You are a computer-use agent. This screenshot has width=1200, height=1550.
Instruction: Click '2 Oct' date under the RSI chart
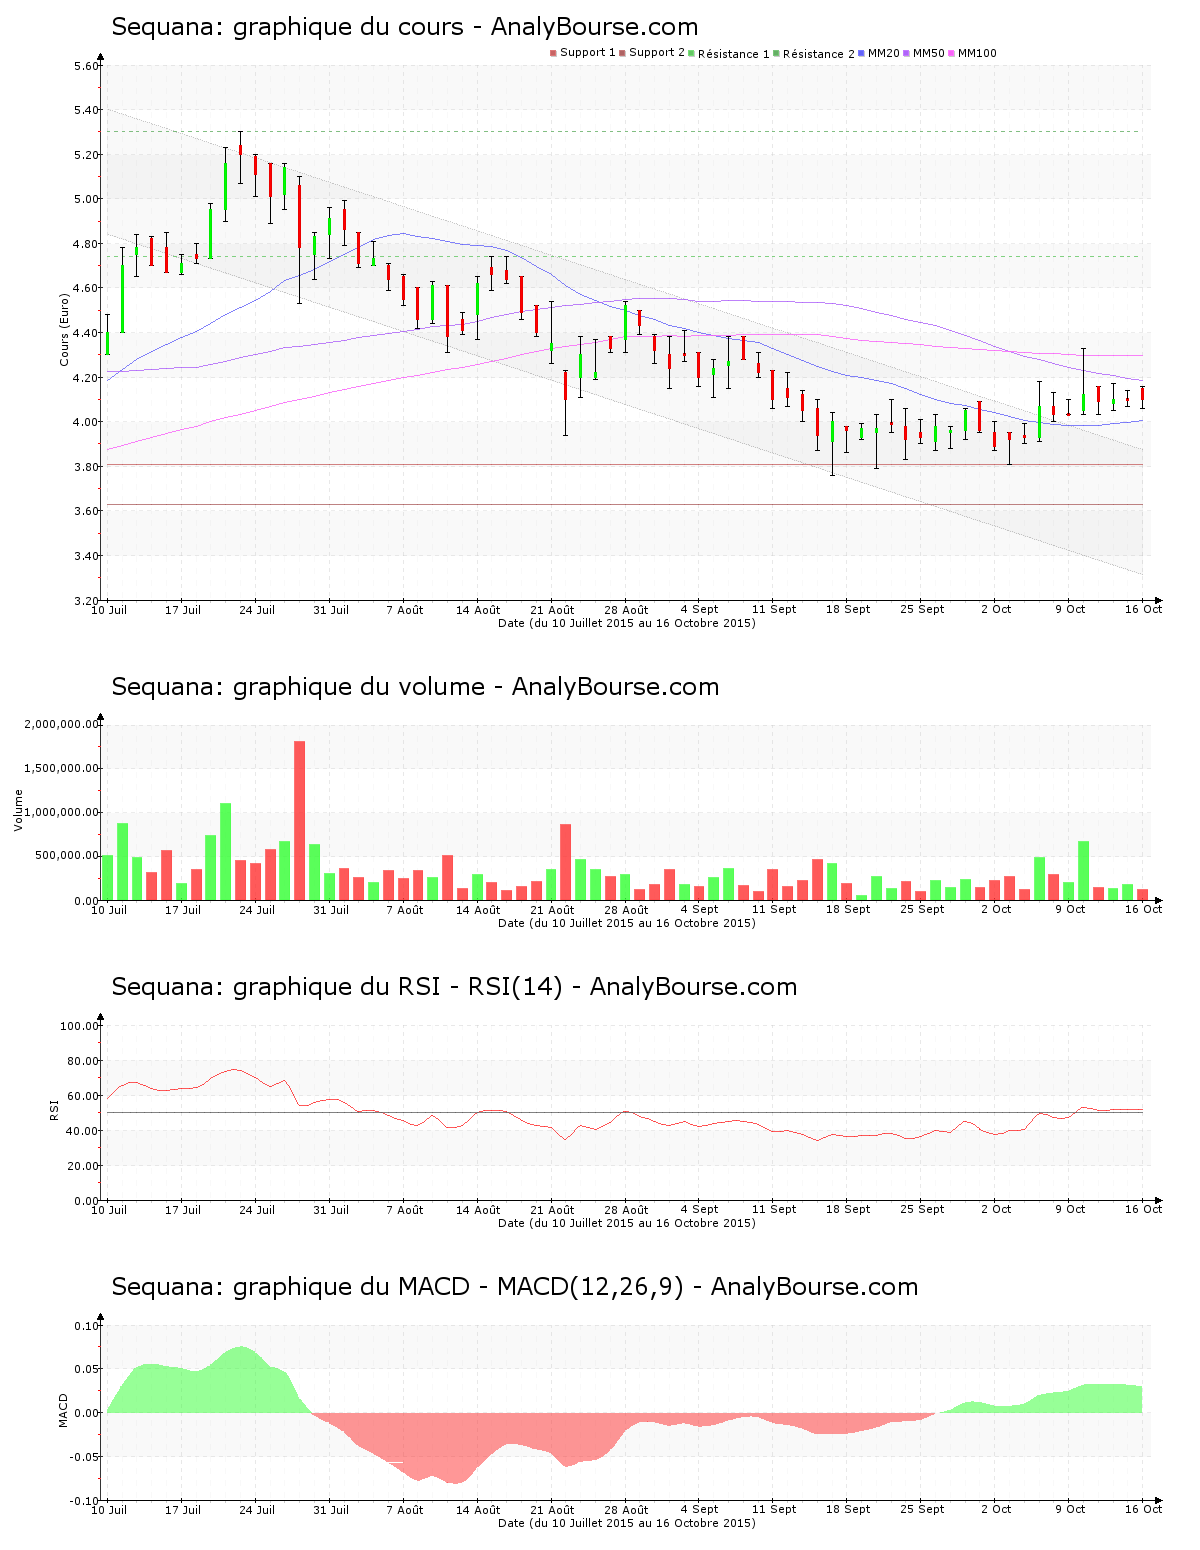tap(996, 1210)
